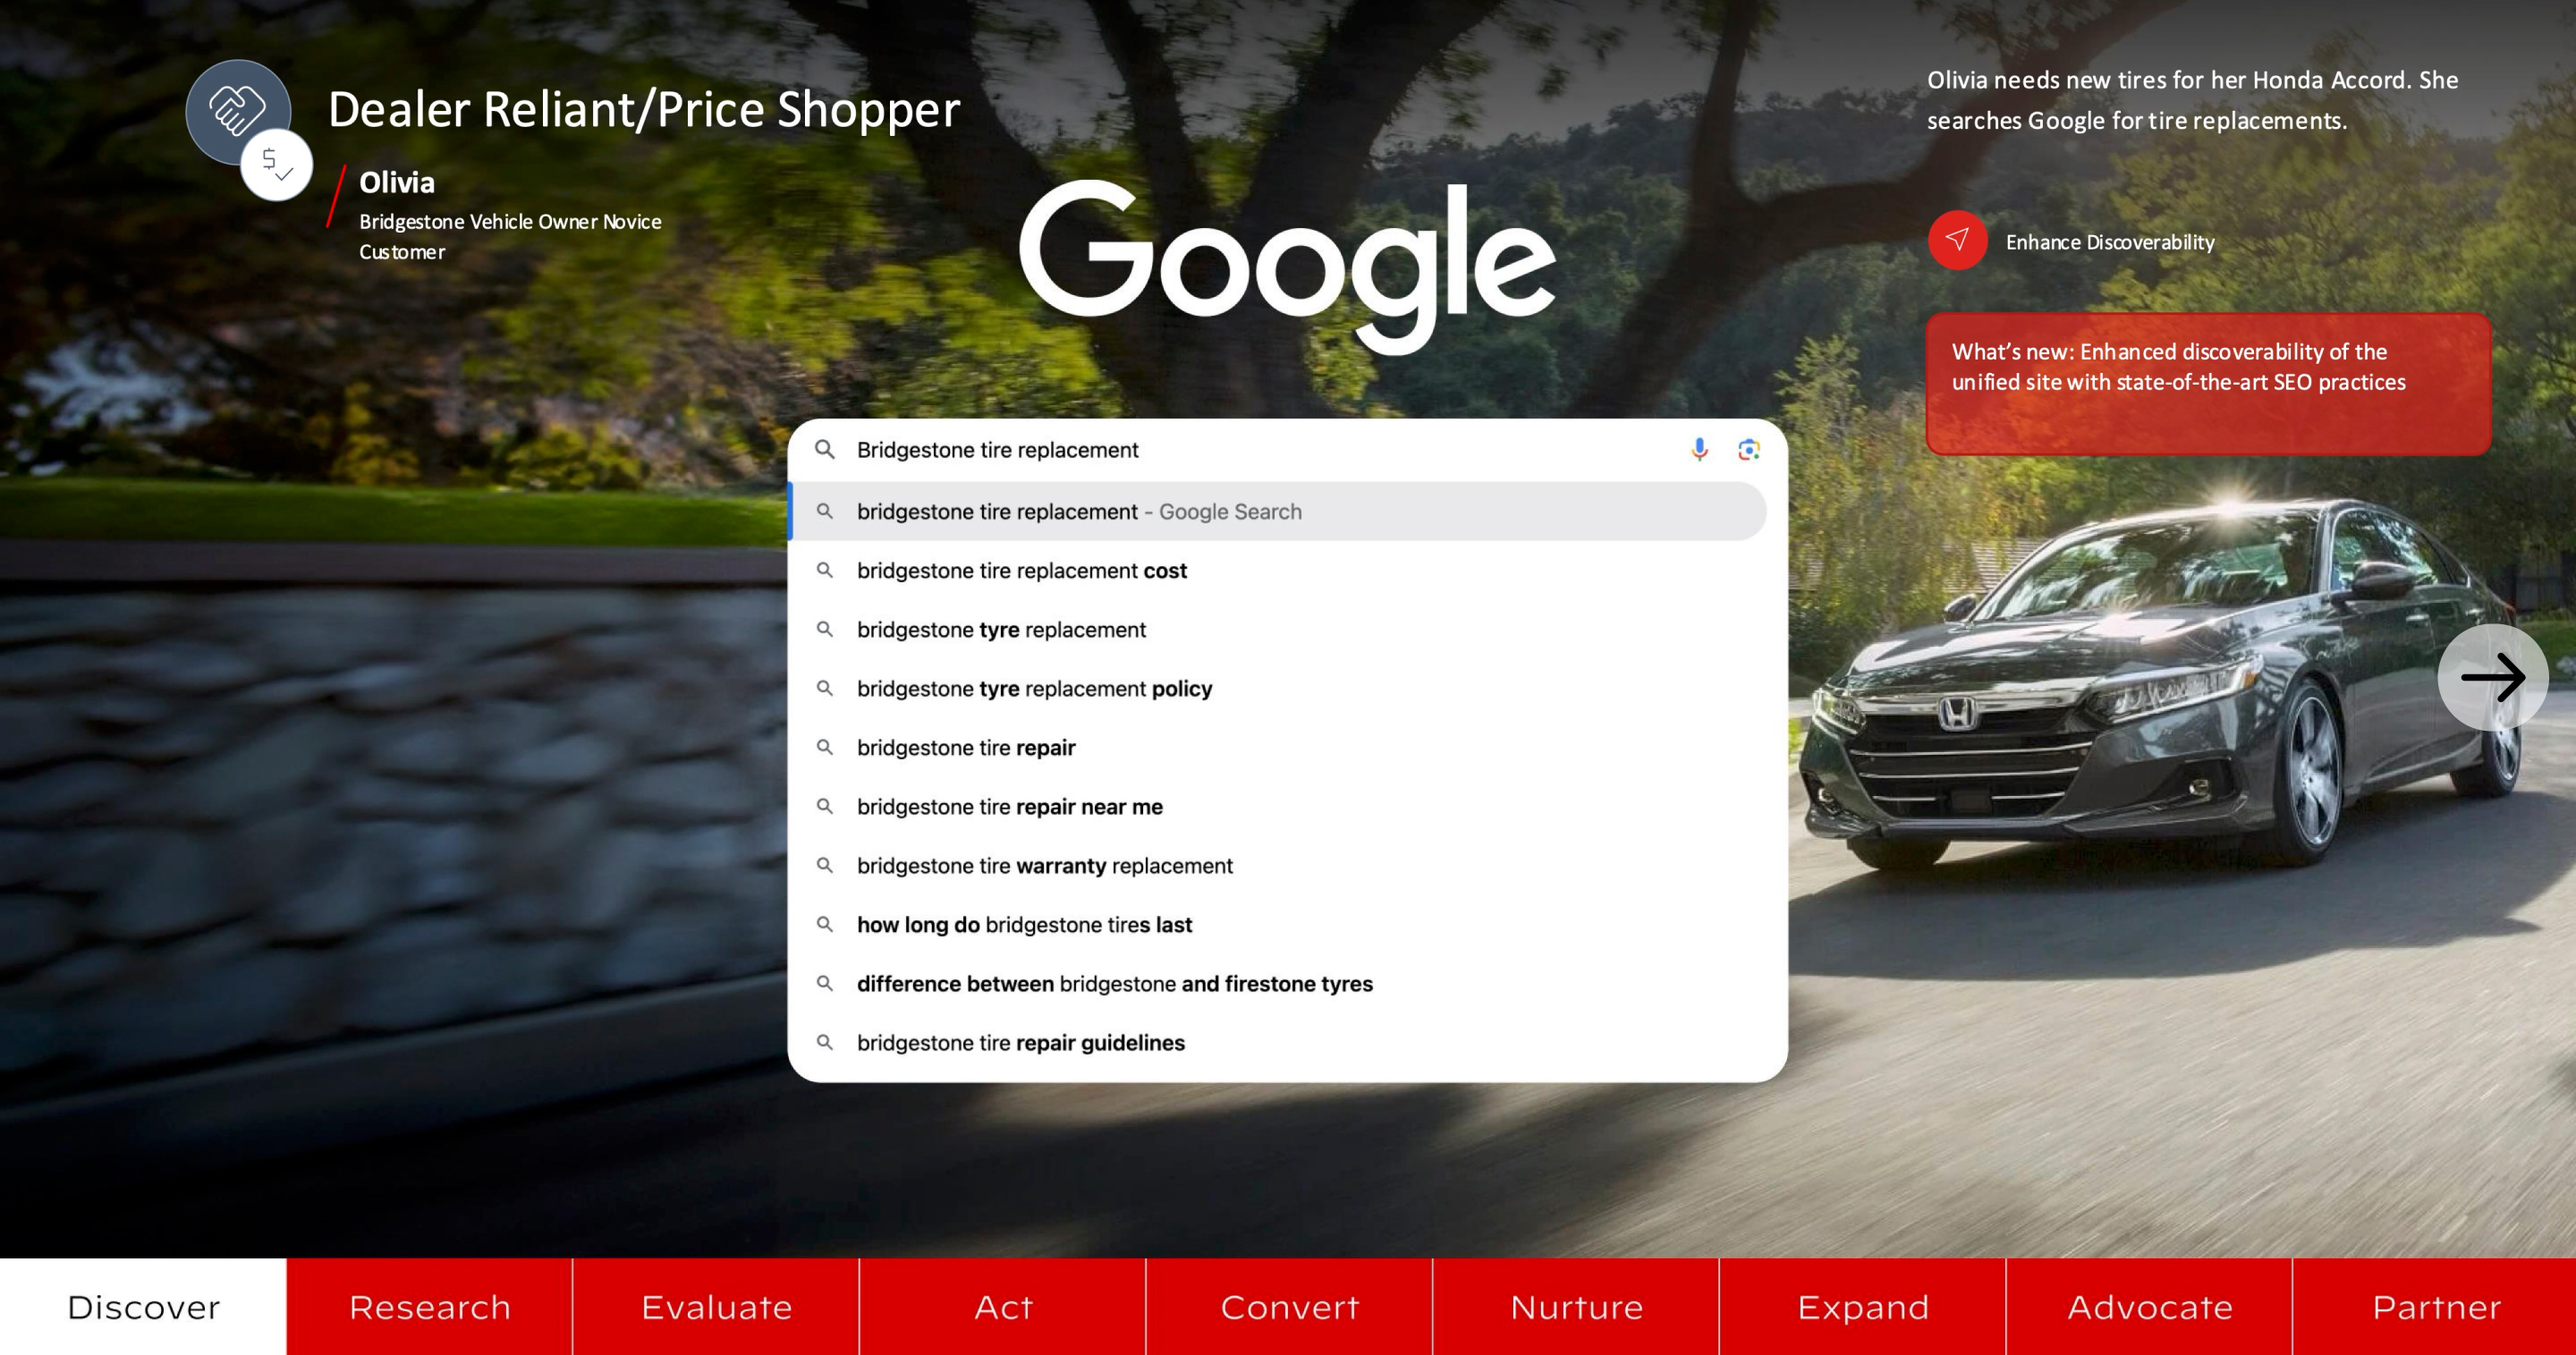Click magnifier icon beside 'warranty replacement' suggestion

pos(824,865)
